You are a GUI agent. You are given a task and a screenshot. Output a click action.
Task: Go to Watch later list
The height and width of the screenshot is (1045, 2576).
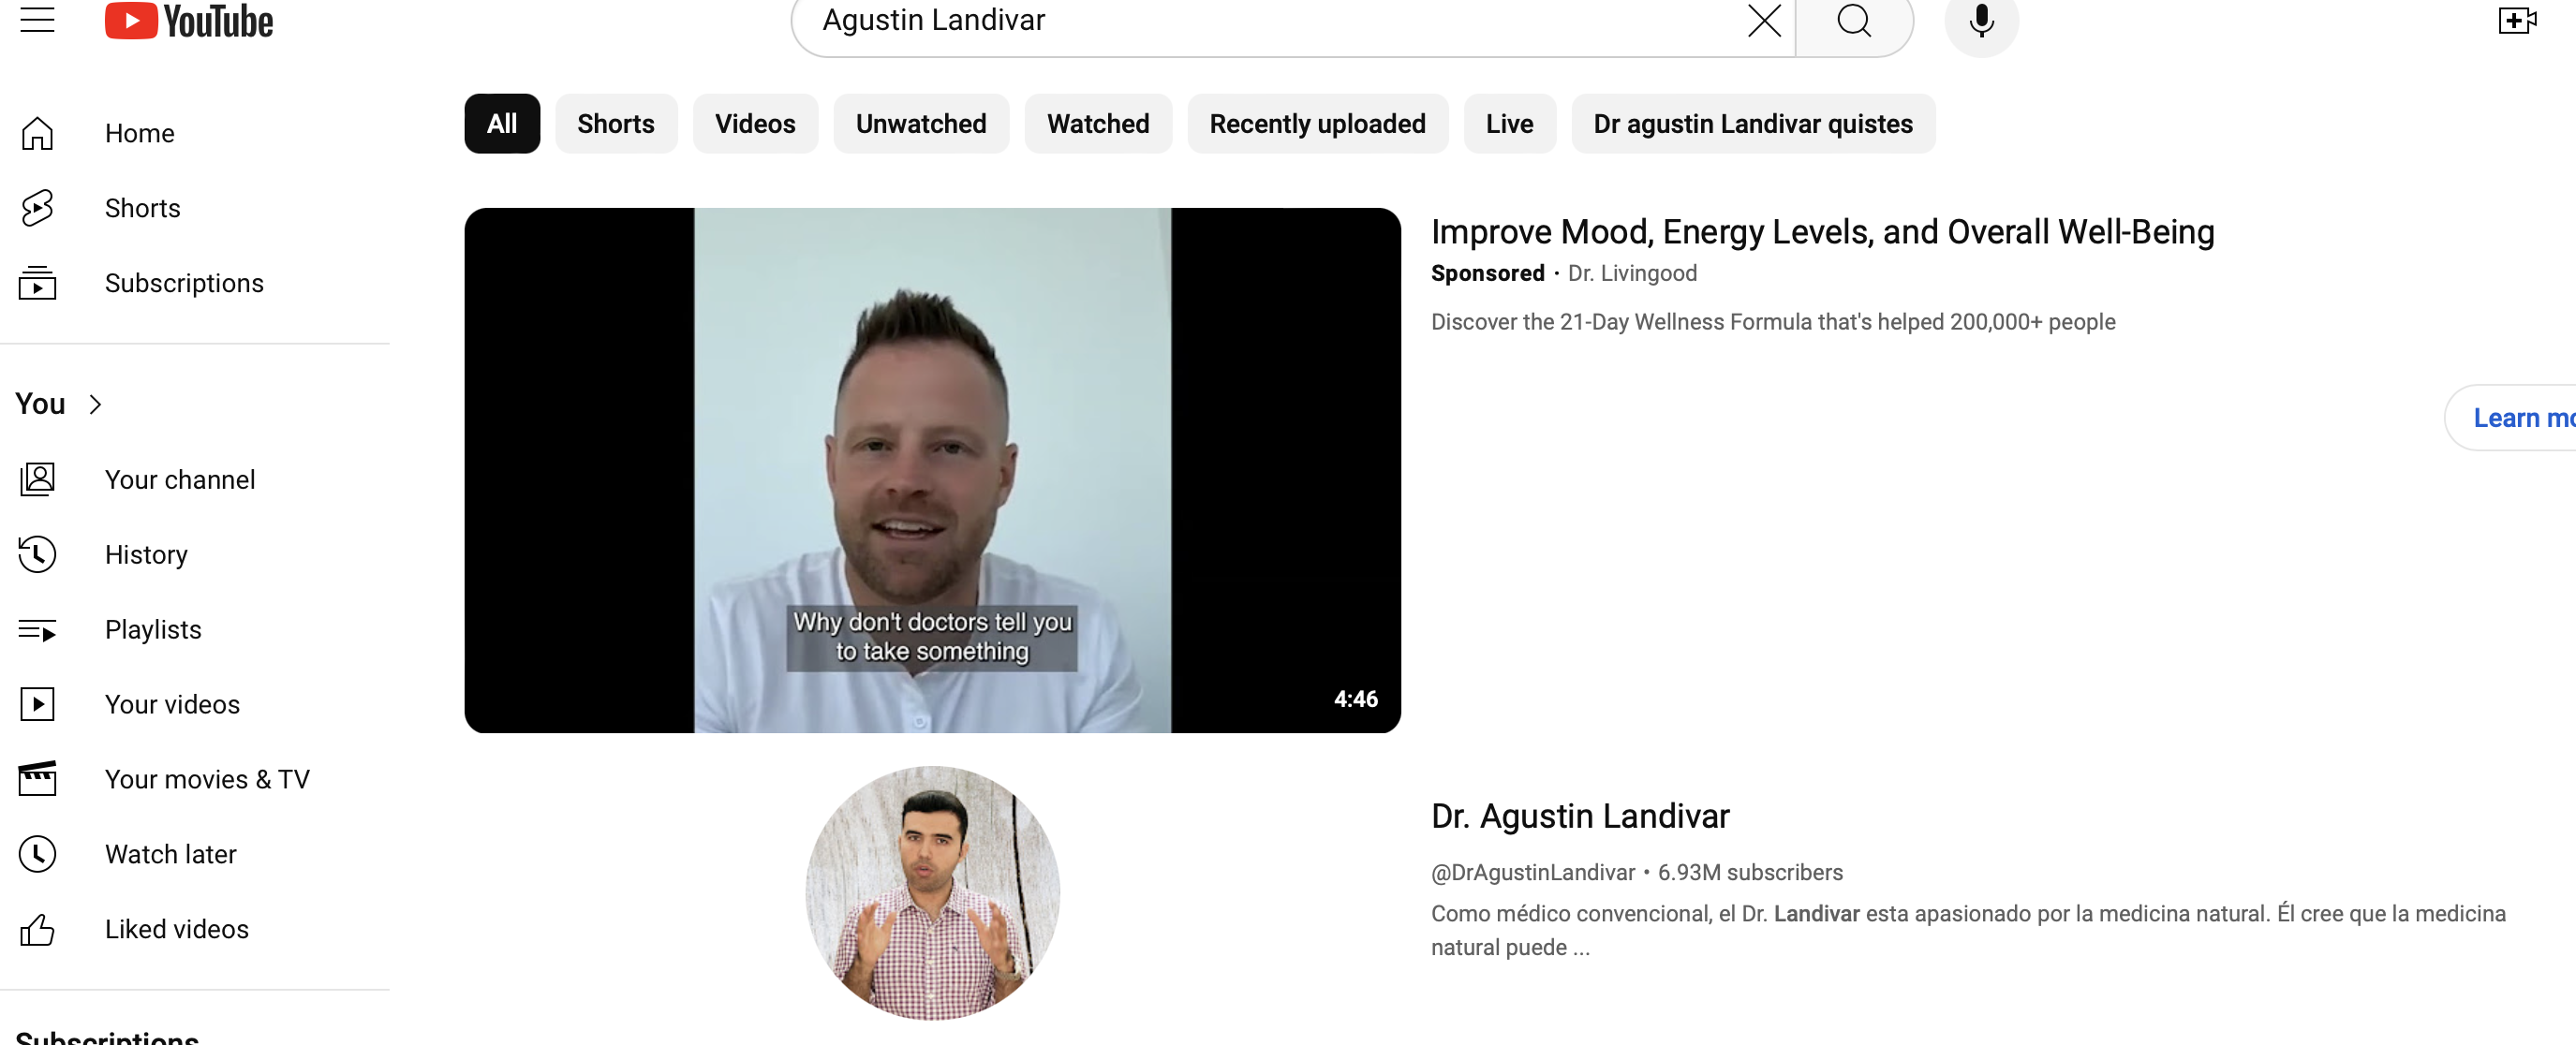(x=170, y=854)
